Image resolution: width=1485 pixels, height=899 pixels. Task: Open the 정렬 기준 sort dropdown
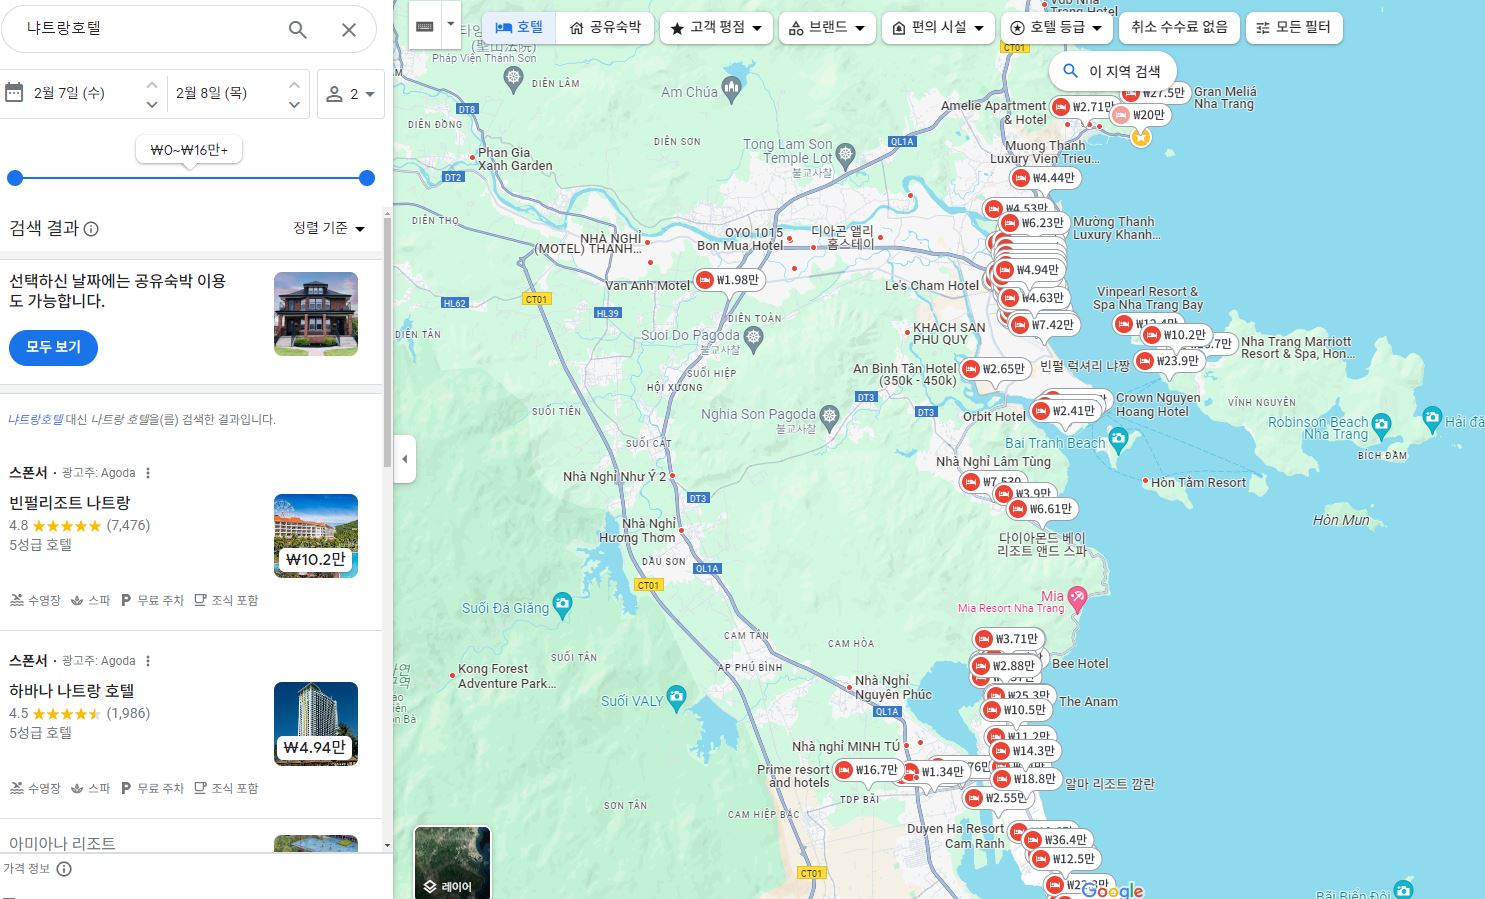point(329,228)
